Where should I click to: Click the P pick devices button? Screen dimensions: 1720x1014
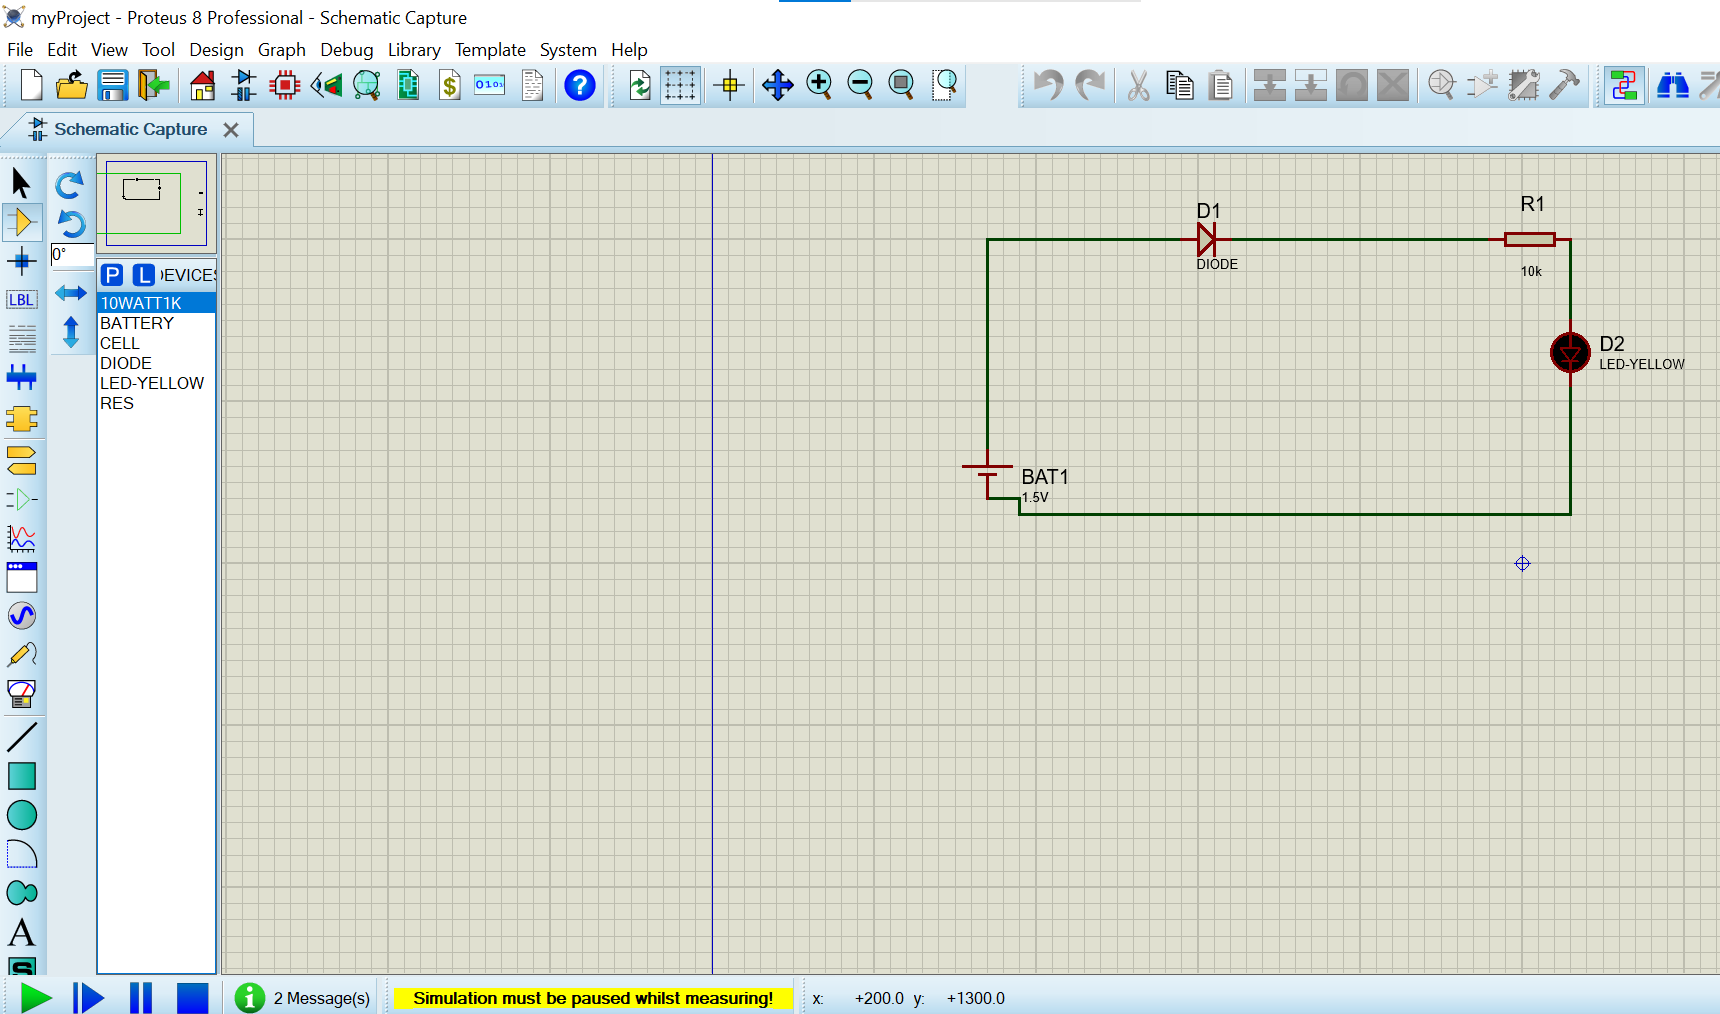tap(112, 275)
